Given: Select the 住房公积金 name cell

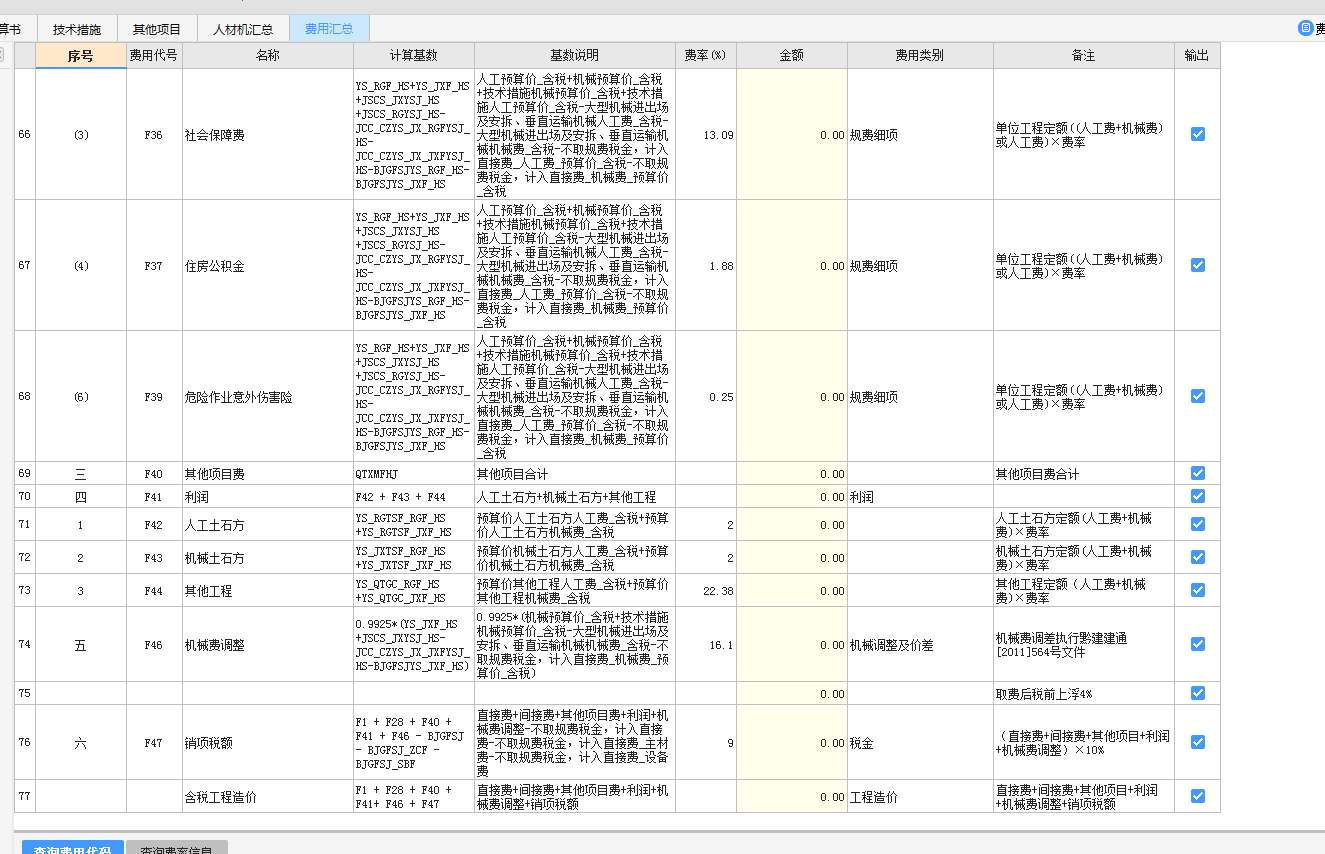Looking at the screenshot, I should (268, 265).
